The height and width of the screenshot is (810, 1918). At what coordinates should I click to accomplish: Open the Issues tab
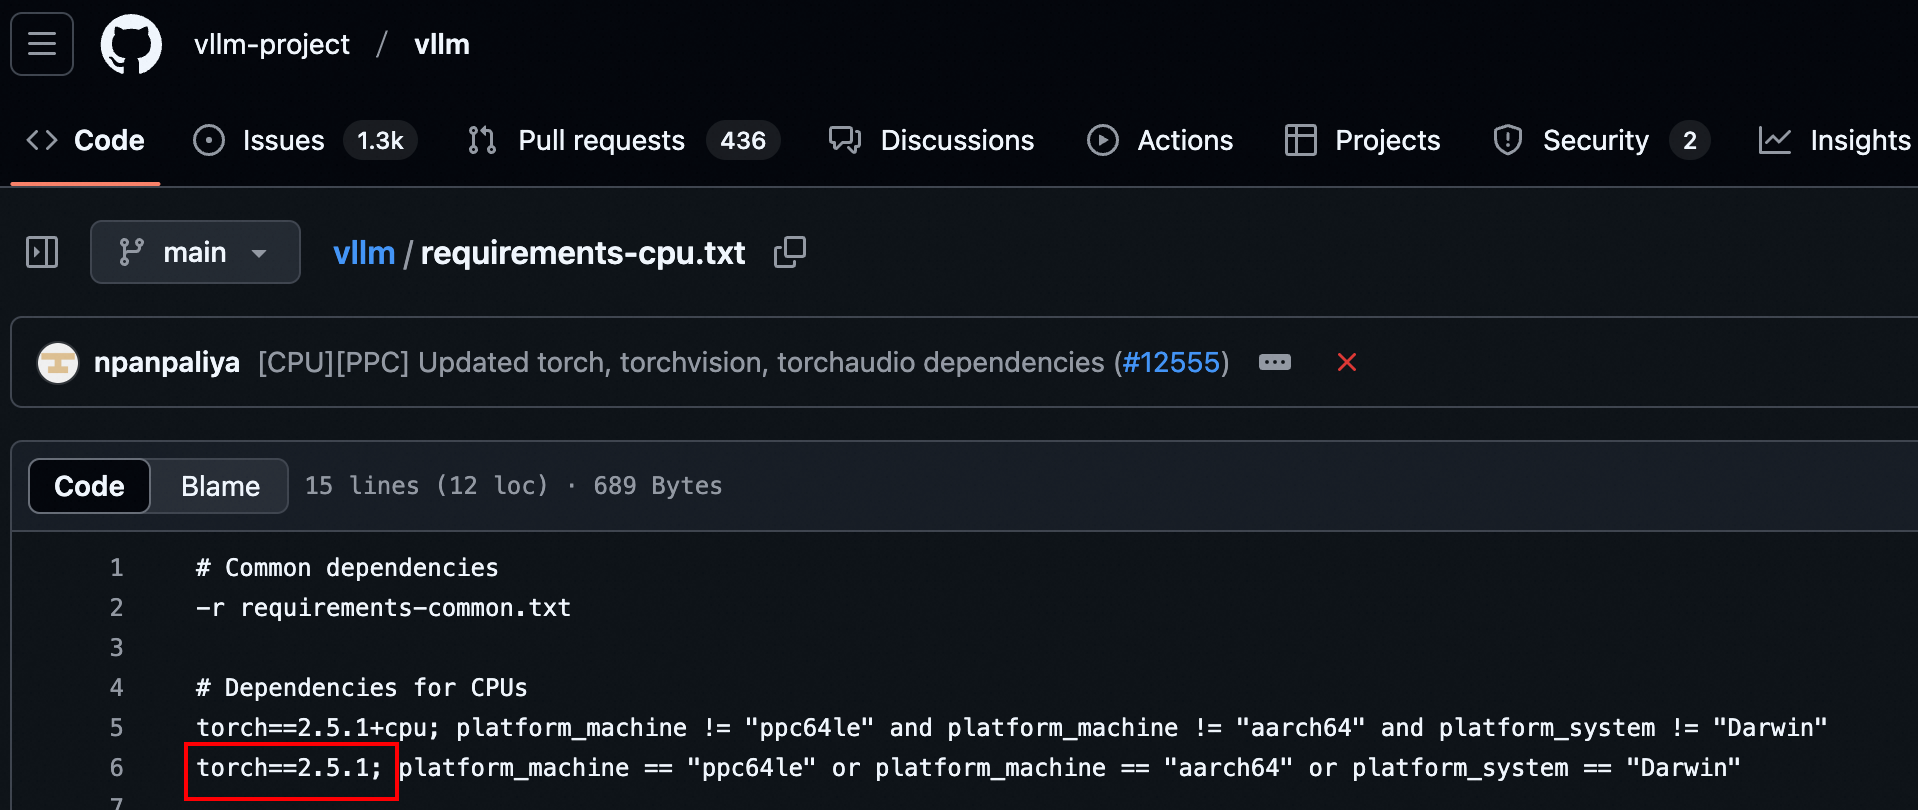(x=304, y=140)
